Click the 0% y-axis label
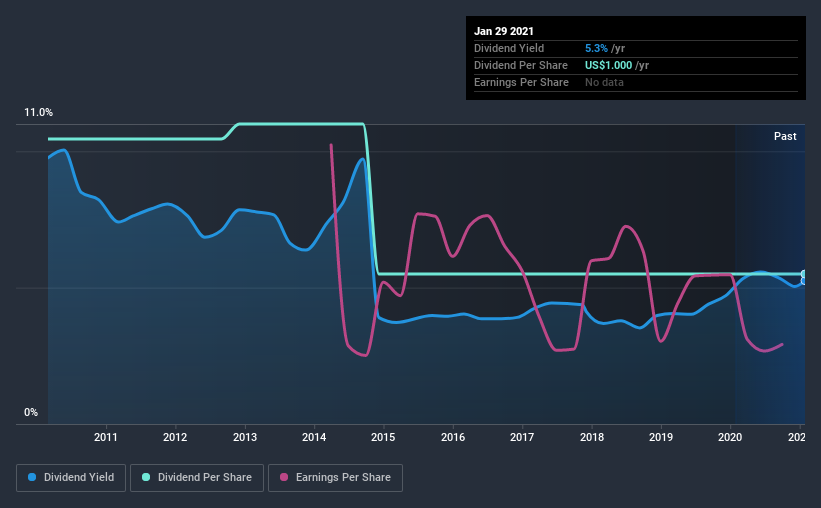Viewport: 821px width, 508px height. click(31, 413)
